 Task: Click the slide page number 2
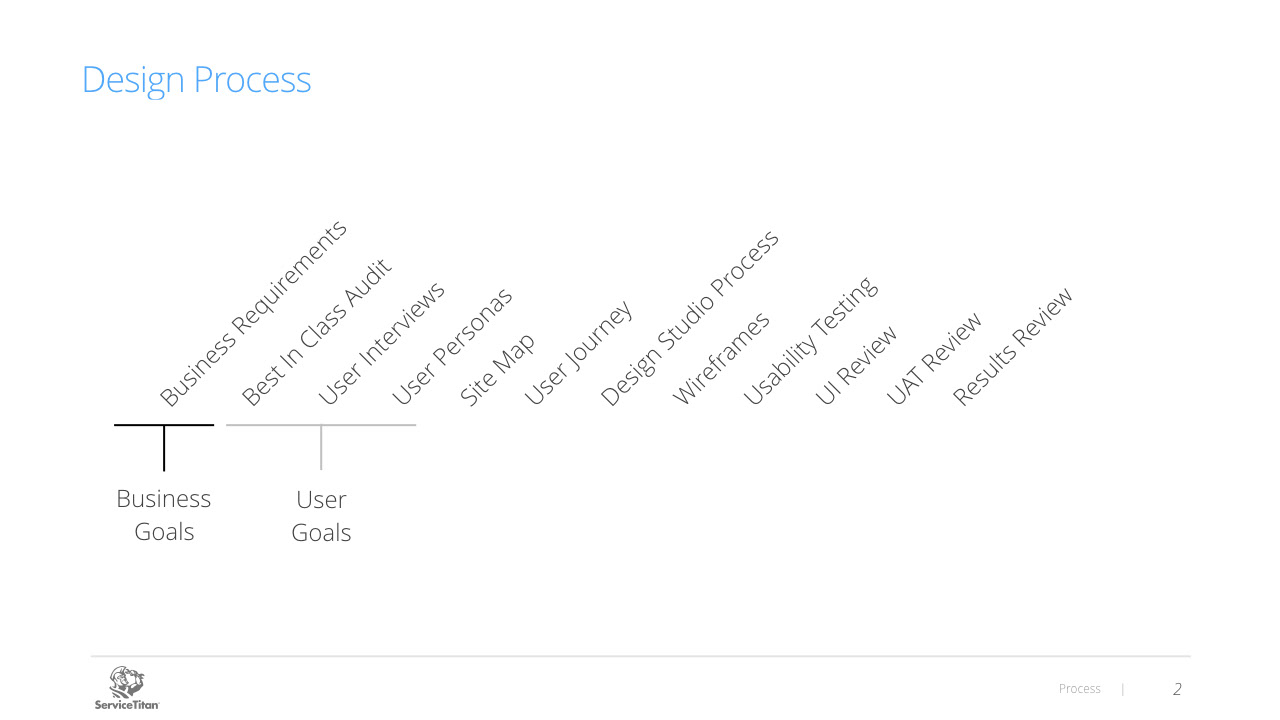pyautogui.click(x=1177, y=689)
